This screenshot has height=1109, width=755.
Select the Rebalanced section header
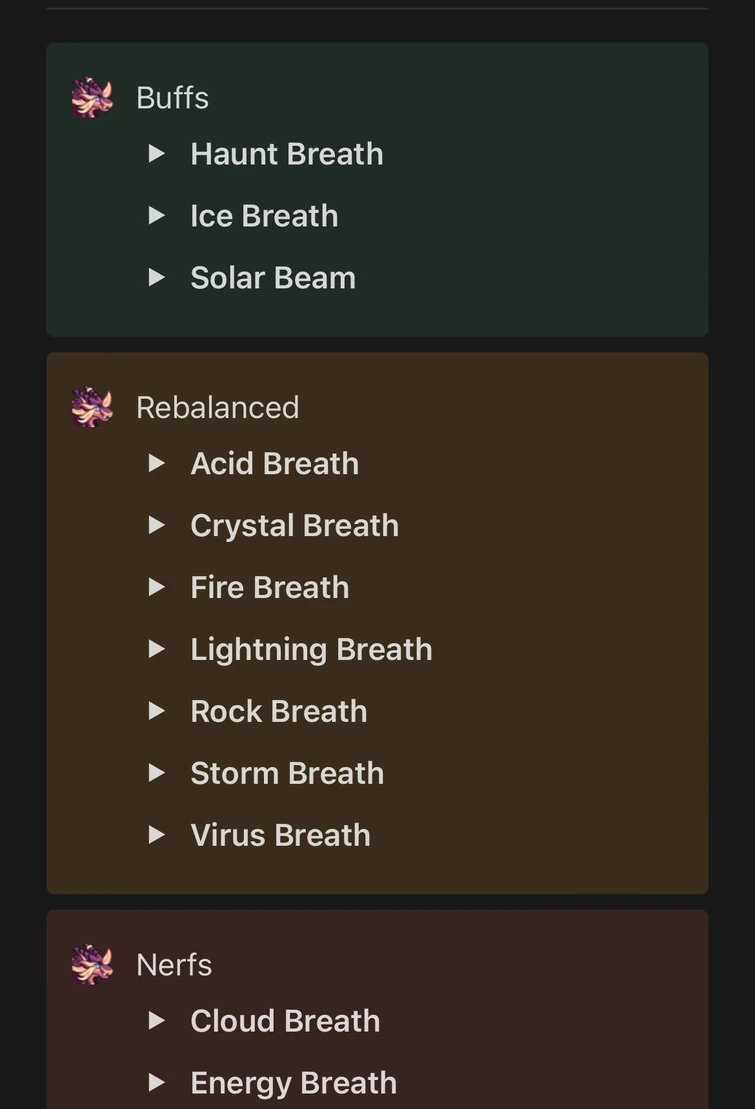coord(217,407)
